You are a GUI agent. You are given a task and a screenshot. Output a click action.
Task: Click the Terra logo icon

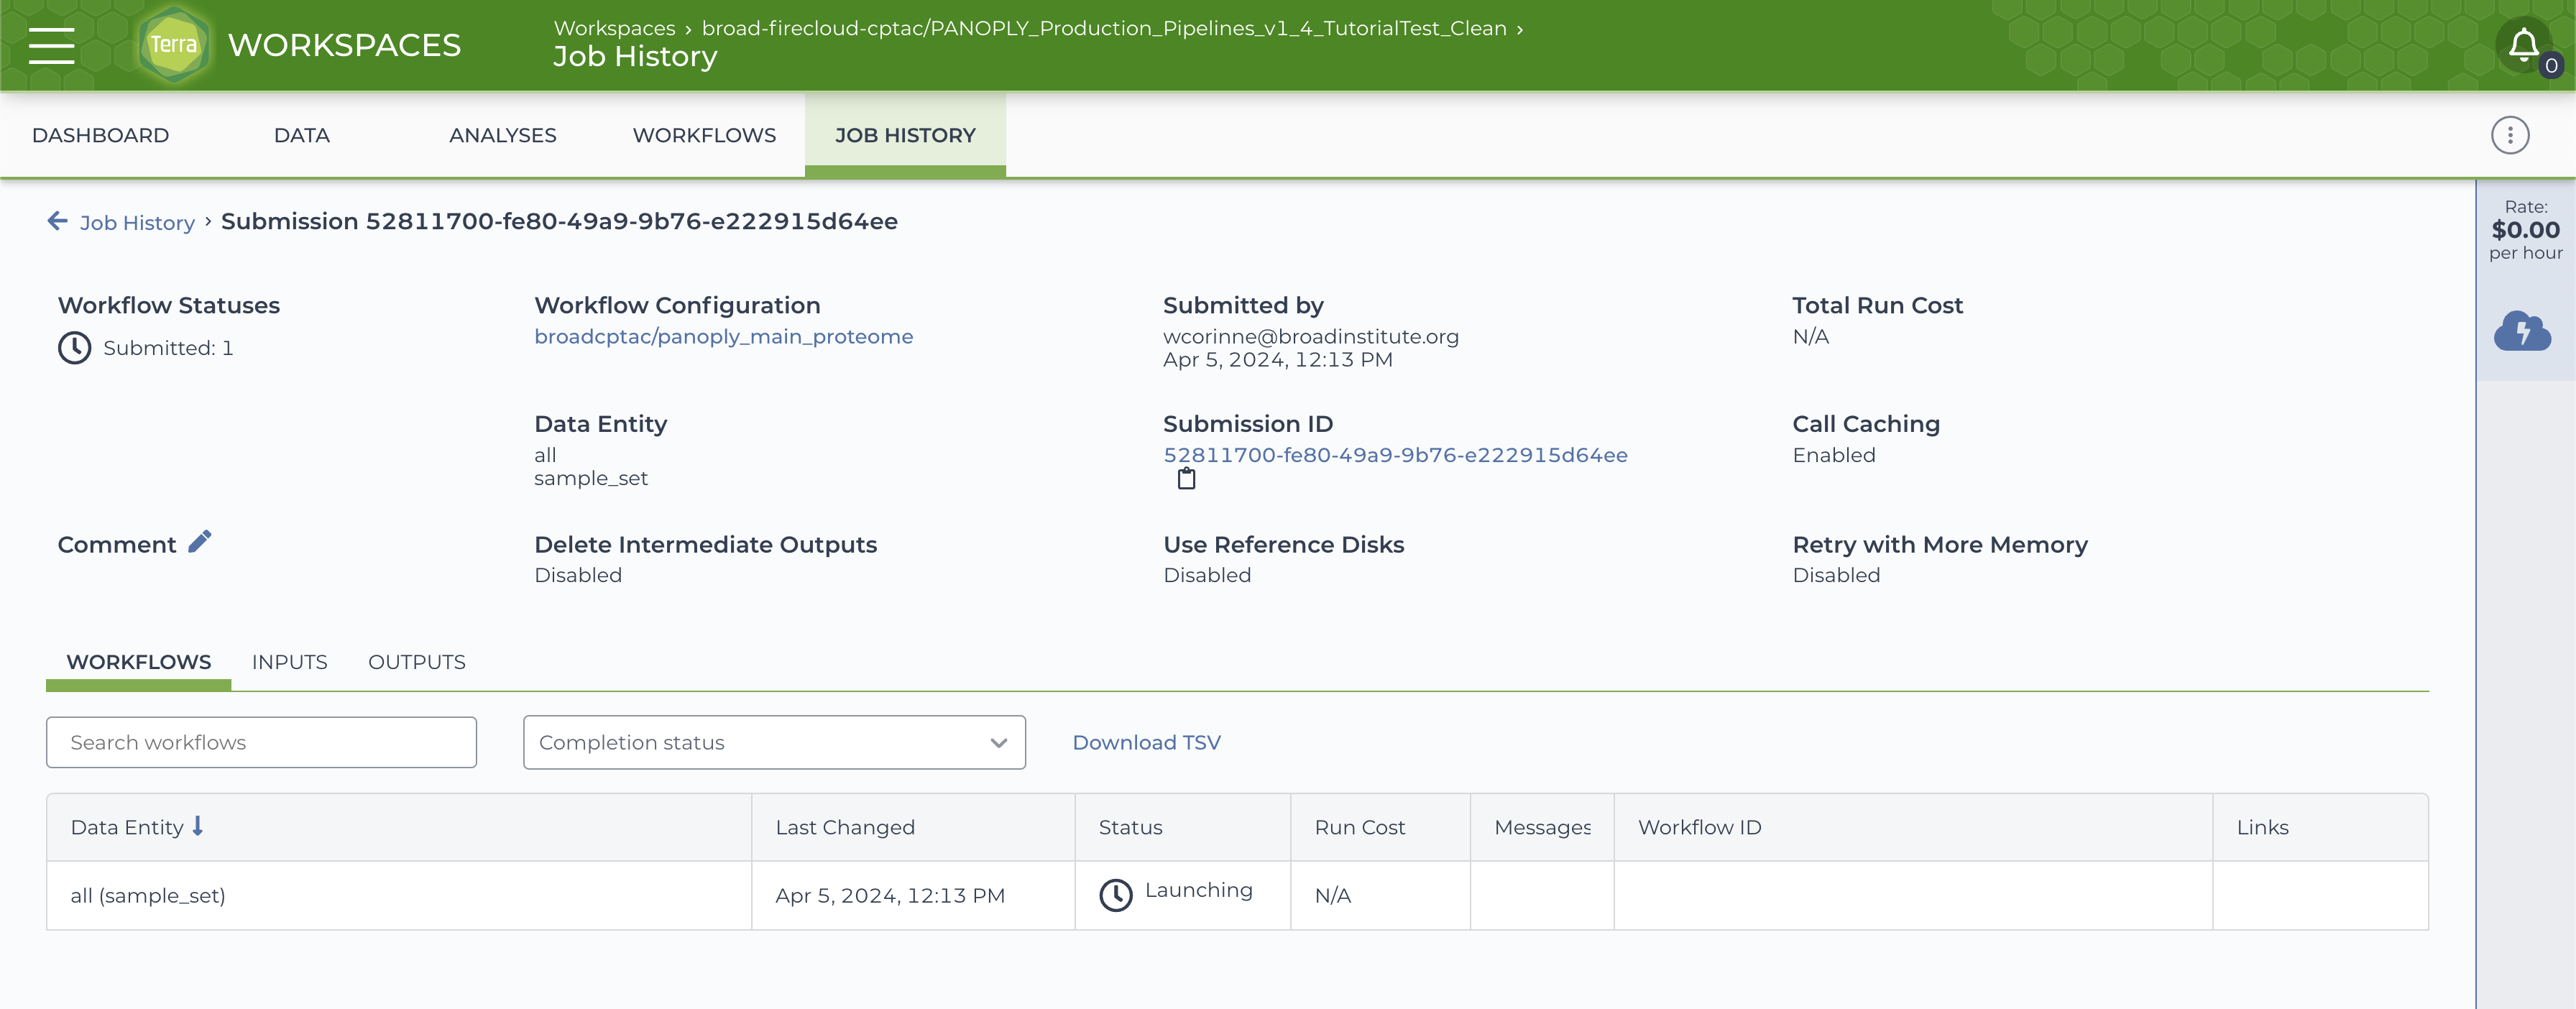click(174, 45)
